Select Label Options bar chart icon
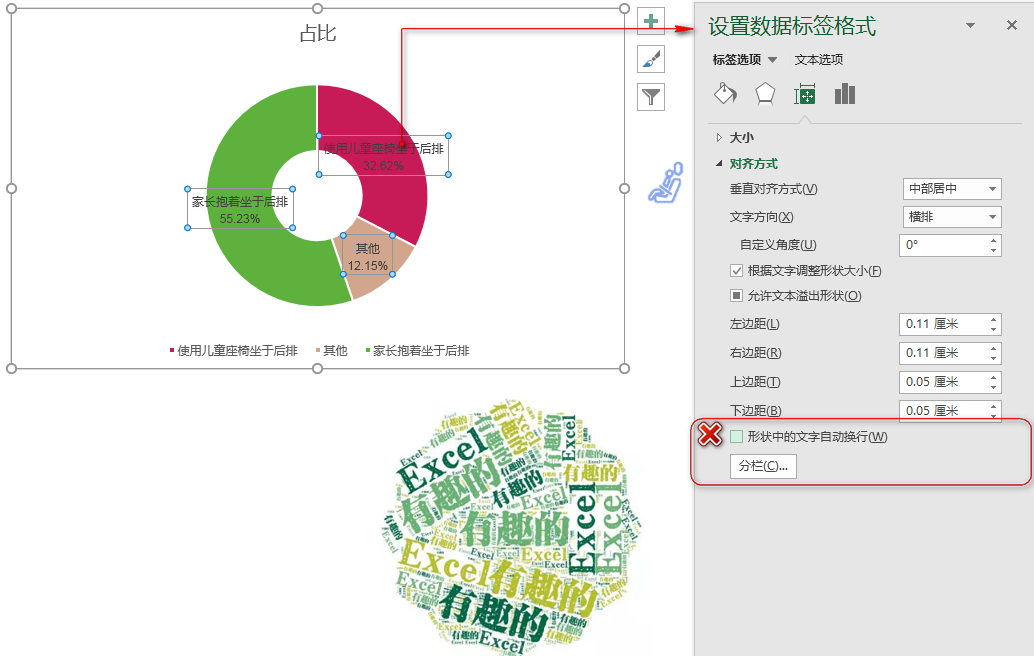This screenshot has width=1034, height=656. (845, 94)
